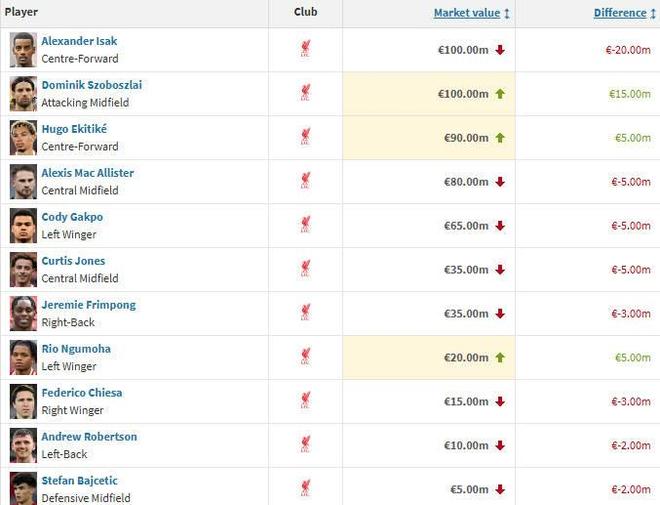Click Liverpool crest in Alexander Isak row

point(305,49)
